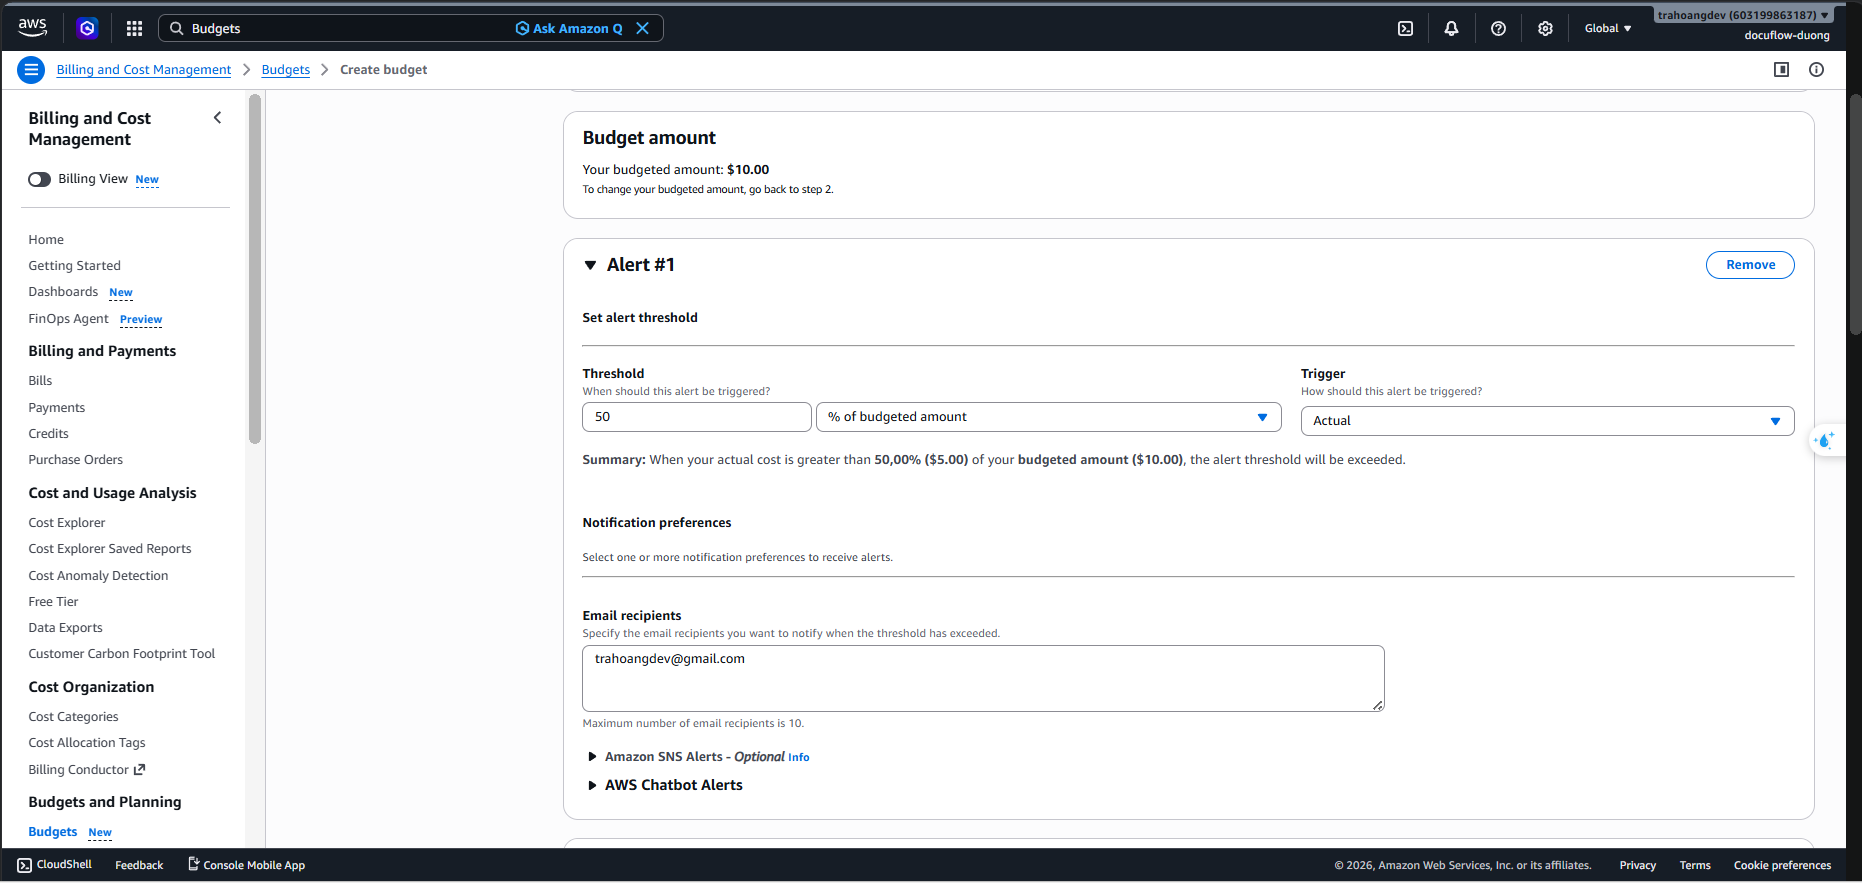Open Console Mobile App link in footer
Viewport: 1862px width, 883px height.
[x=247, y=865]
